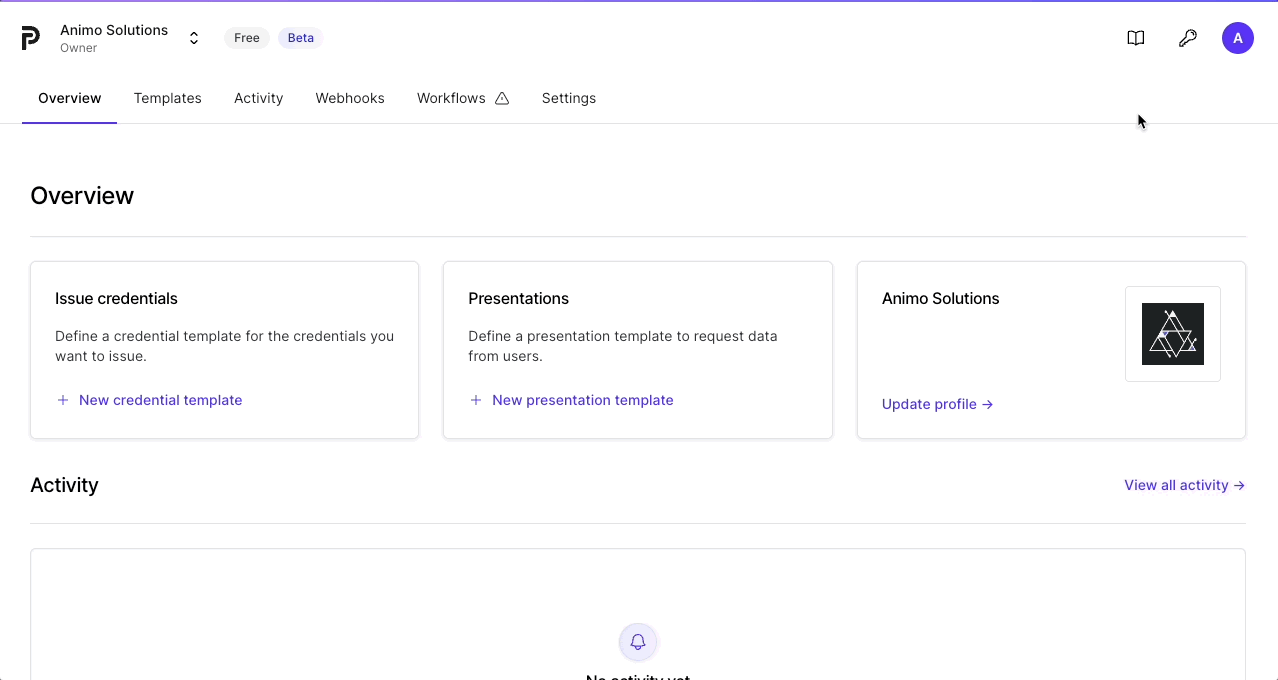
Task: Click the key icon for API keys
Action: tap(1187, 37)
